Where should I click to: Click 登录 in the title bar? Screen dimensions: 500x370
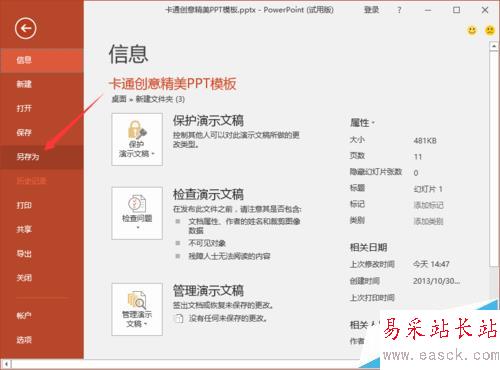[371, 10]
